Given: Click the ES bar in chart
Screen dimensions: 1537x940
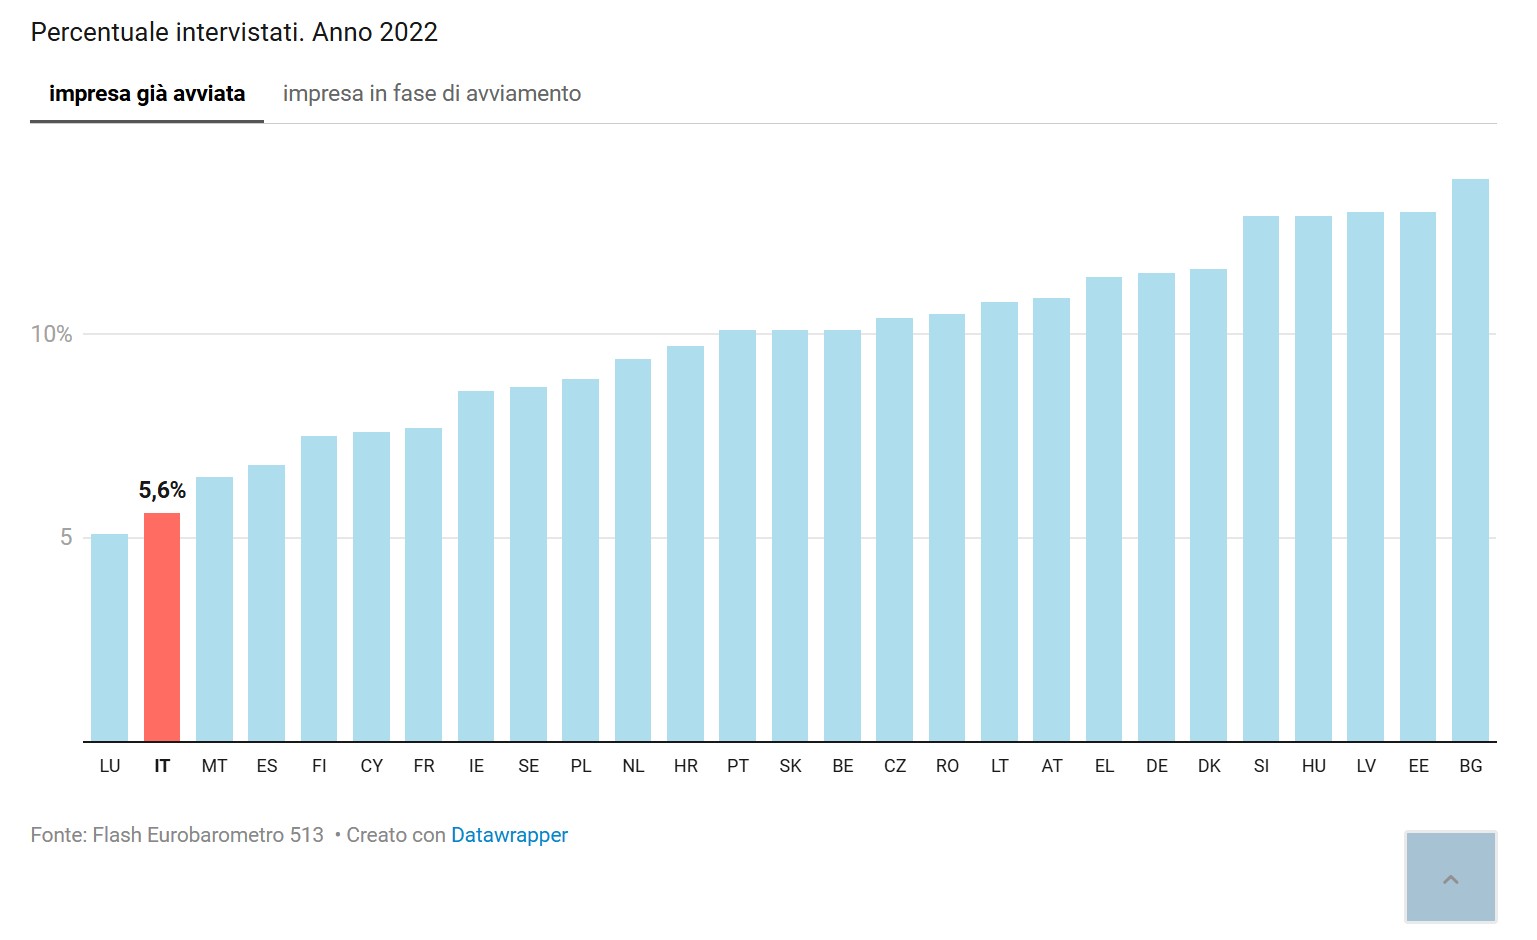Looking at the screenshot, I should pos(266,603).
